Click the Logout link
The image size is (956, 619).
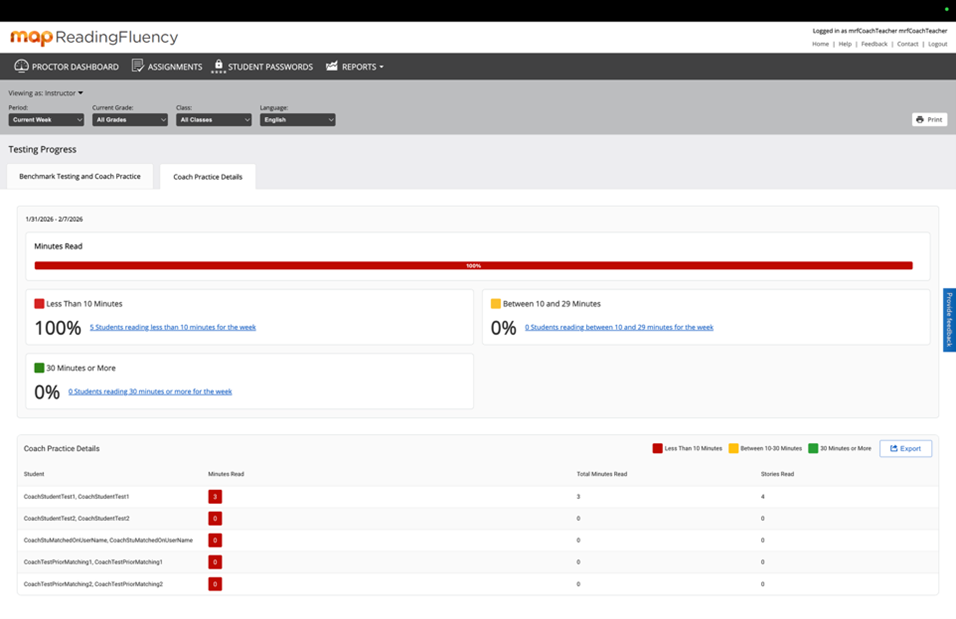click(x=937, y=44)
